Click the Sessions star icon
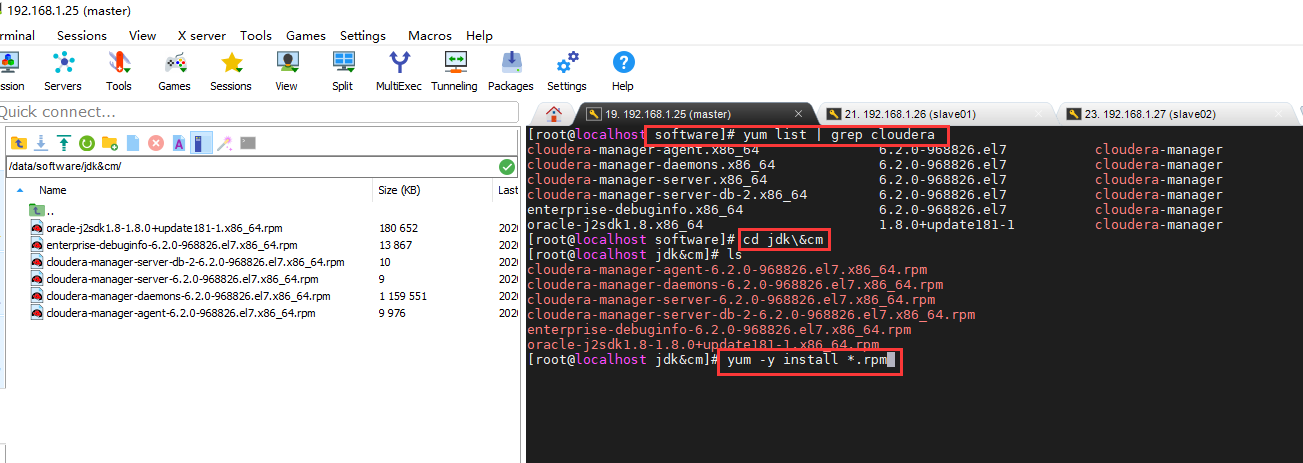Screen dimensions: 1303x463 click(231, 71)
